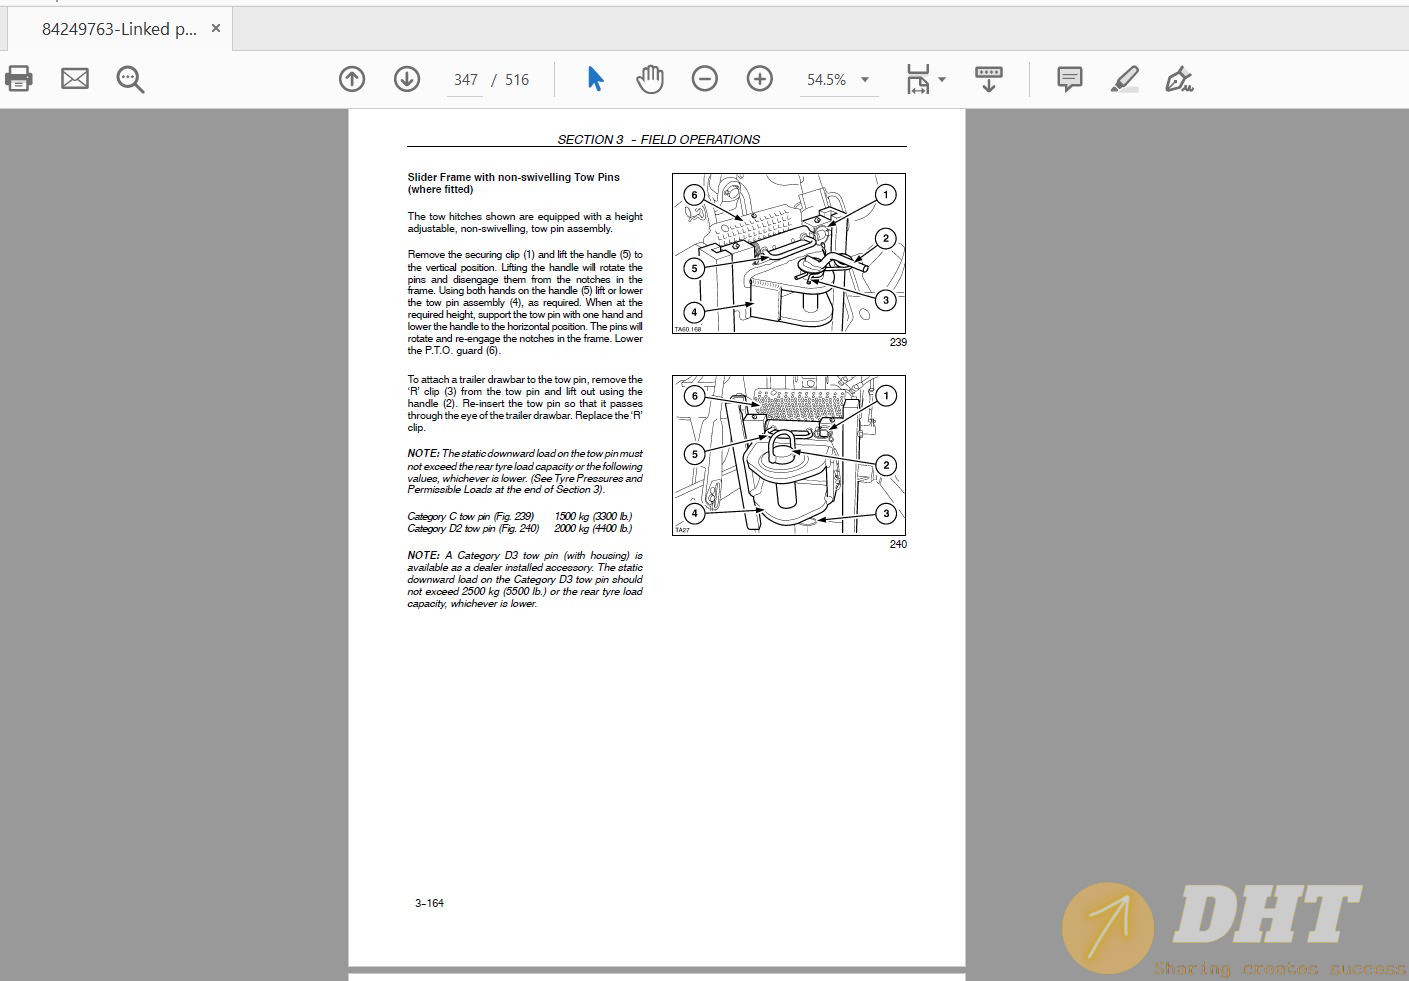The height and width of the screenshot is (981, 1409).
Task: Click the Print file icon
Action: (x=19, y=79)
